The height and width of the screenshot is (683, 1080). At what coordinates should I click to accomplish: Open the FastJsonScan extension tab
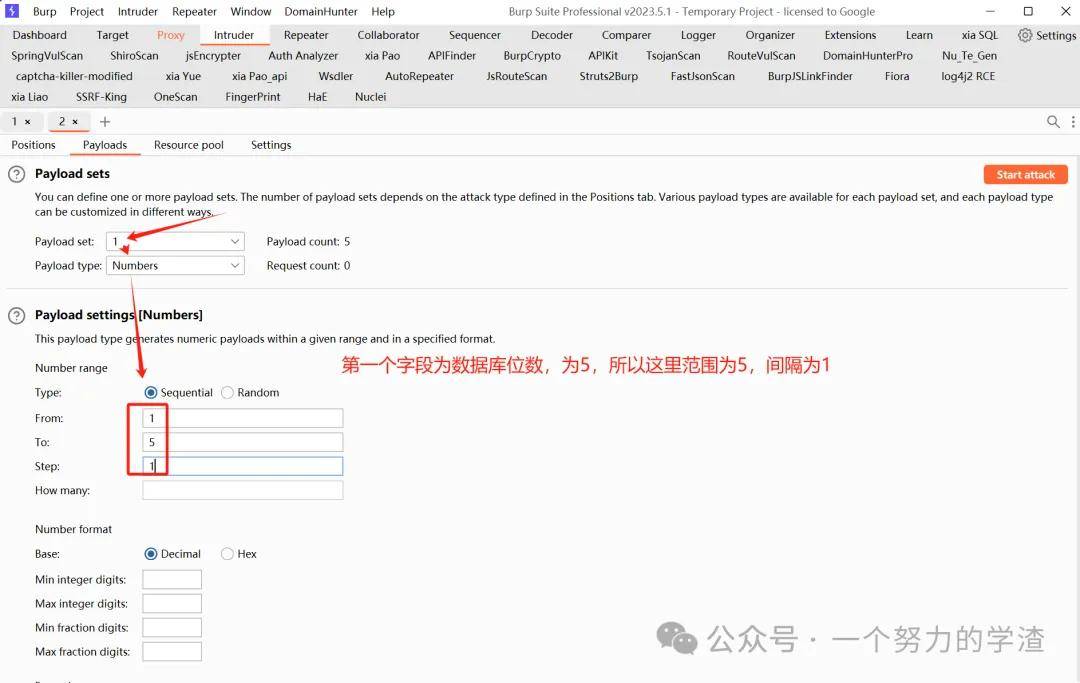[703, 76]
